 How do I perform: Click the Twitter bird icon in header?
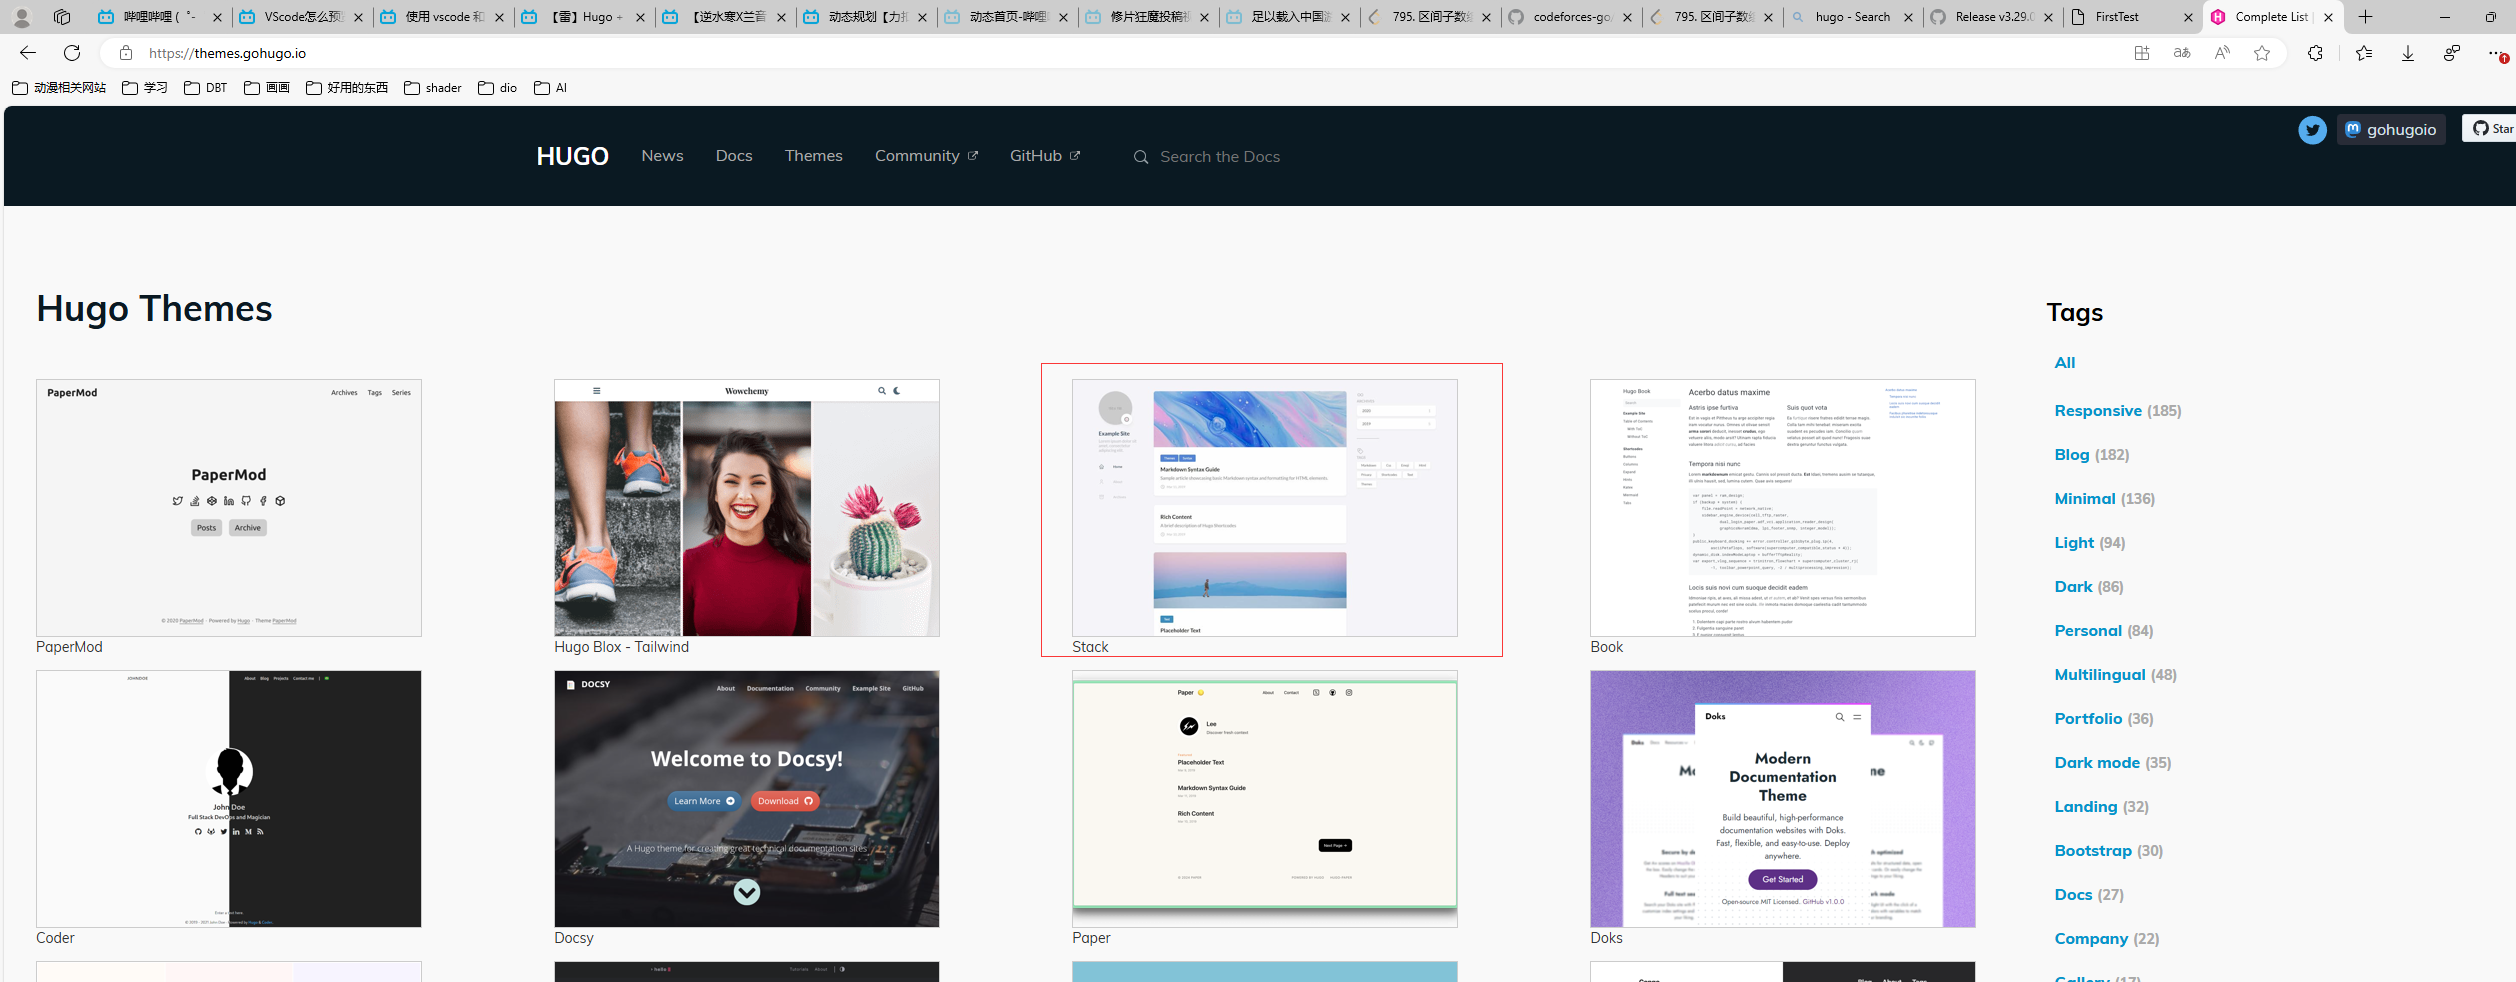pos(2311,130)
